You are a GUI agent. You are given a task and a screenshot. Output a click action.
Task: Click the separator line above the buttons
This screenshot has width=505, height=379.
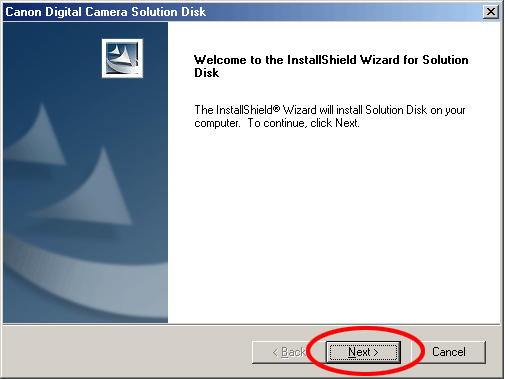(x=252, y=324)
